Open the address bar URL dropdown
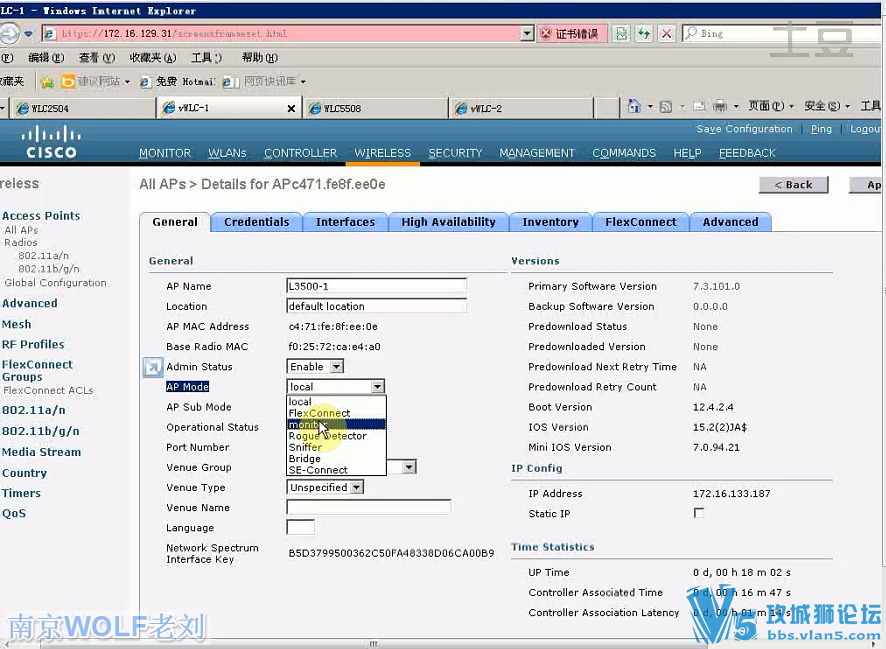Screen dimensions: 886x649 point(527,34)
